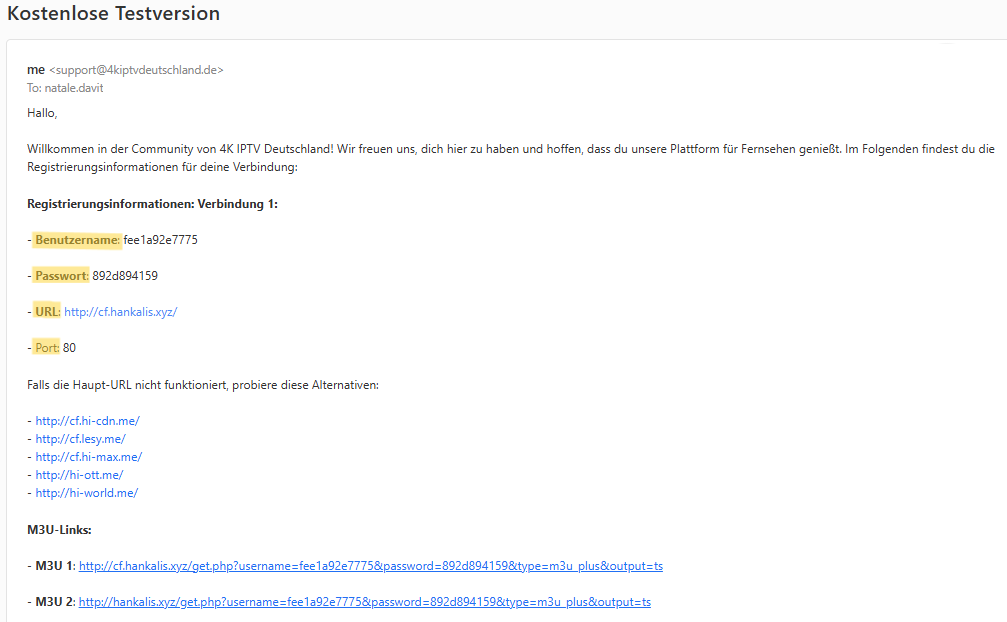The height and width of the screenshot is (622, 1007).
Task: Click the username value fee1a92e7775
Action: tap(161, 240)
